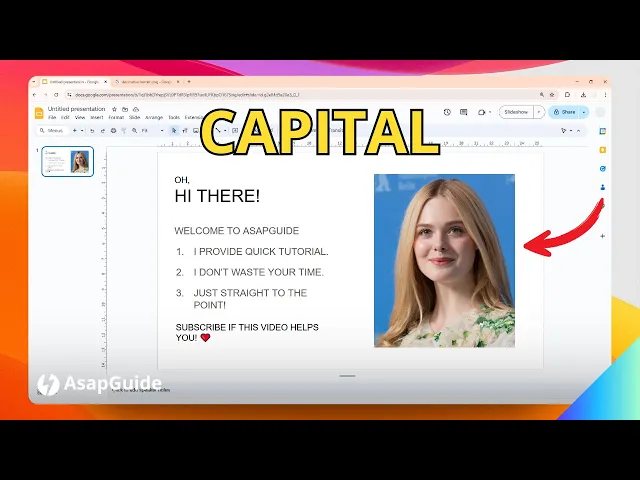Screen dimensions: 640x480
Task: Open the Format menu
Action: [116, 118]
